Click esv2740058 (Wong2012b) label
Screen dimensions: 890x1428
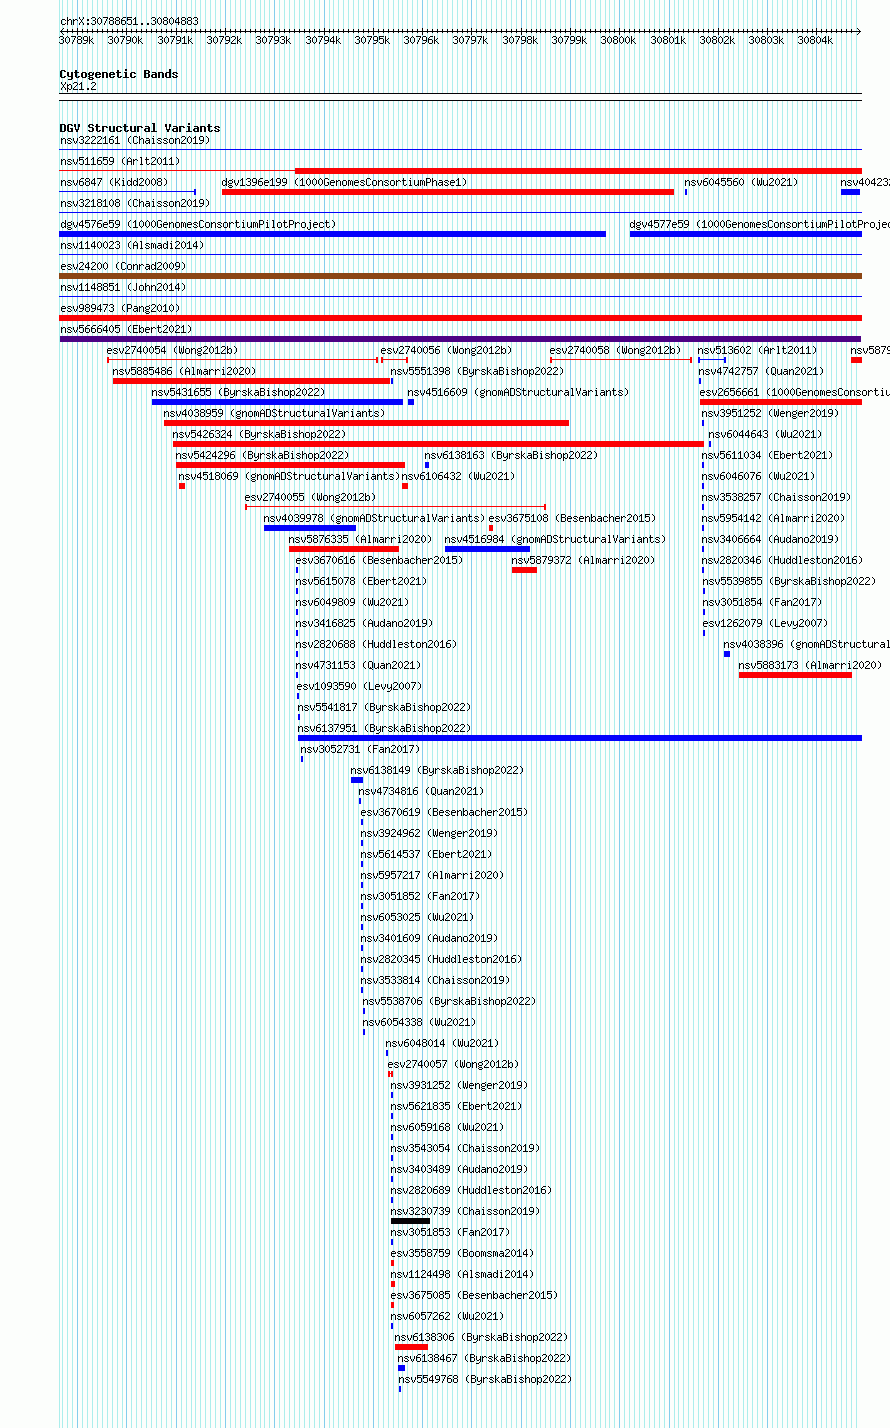tap(615, 351)
